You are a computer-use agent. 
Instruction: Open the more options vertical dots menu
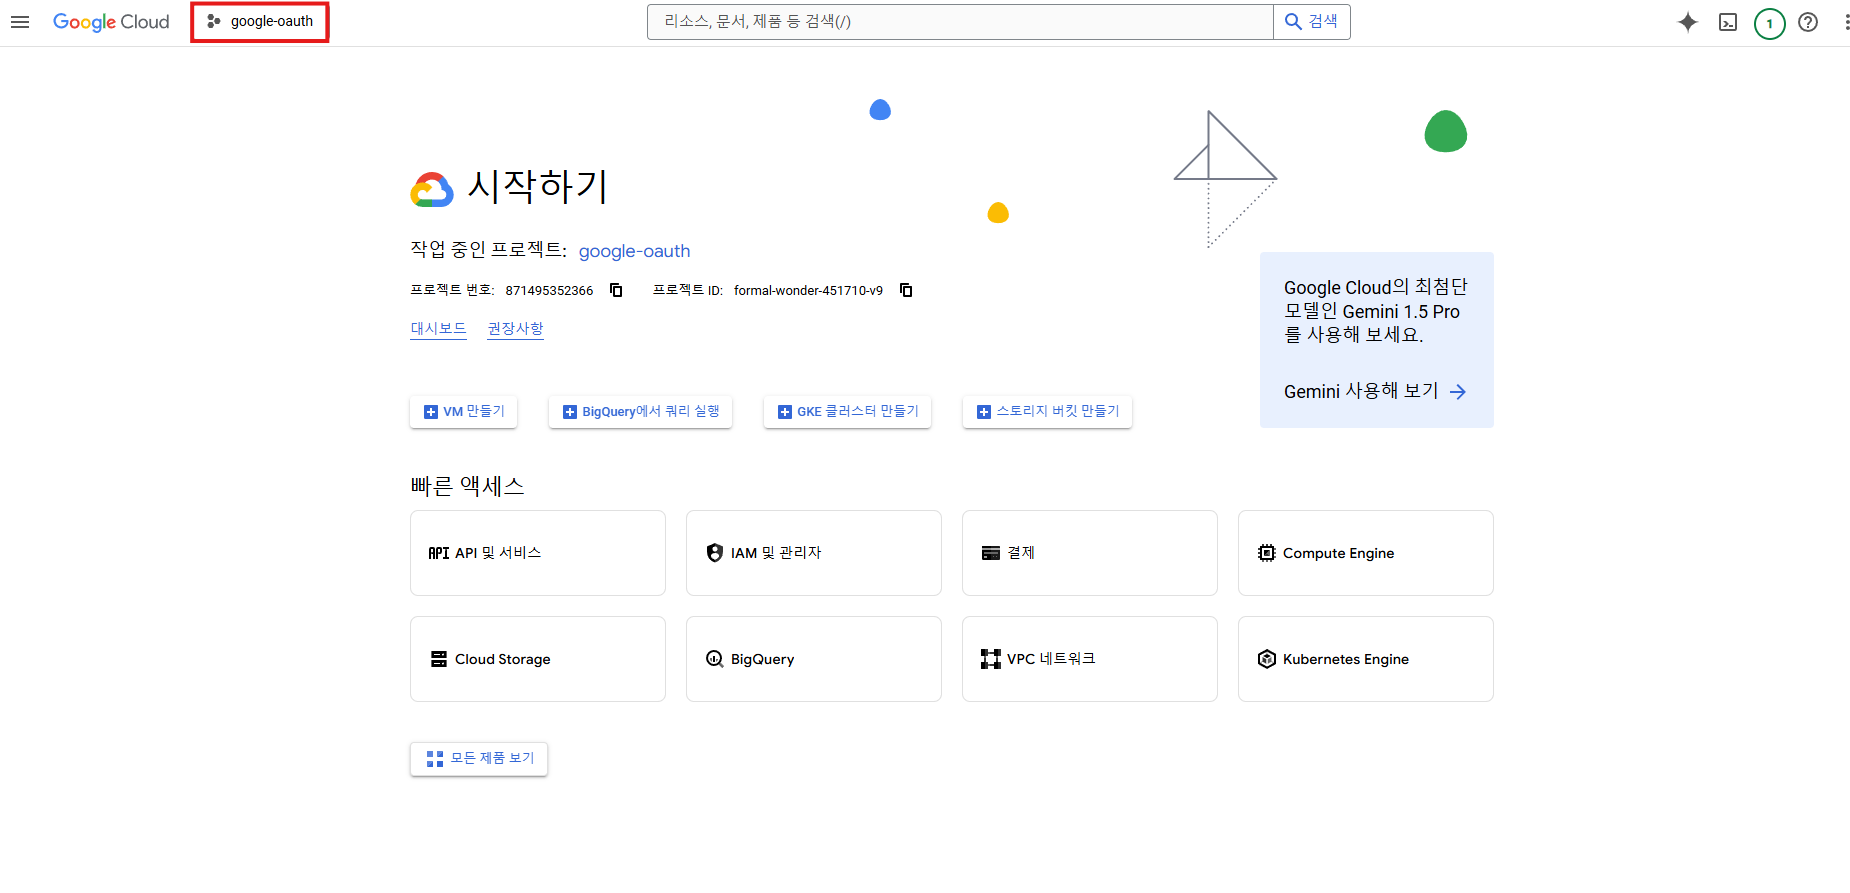pos(1846,22)
